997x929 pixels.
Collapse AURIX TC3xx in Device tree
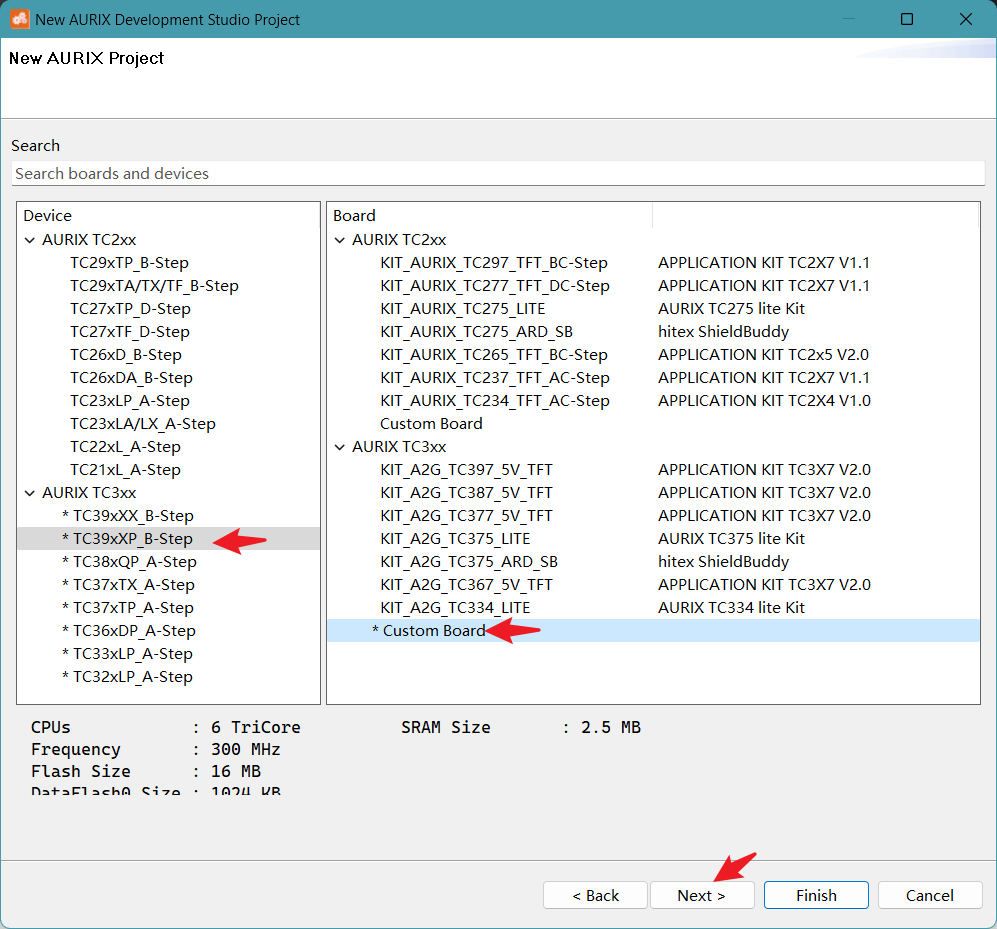click(x=30, y=493)
